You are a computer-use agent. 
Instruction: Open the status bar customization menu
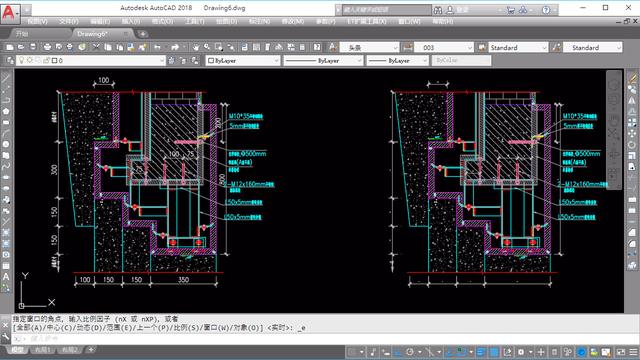(633, 352)
